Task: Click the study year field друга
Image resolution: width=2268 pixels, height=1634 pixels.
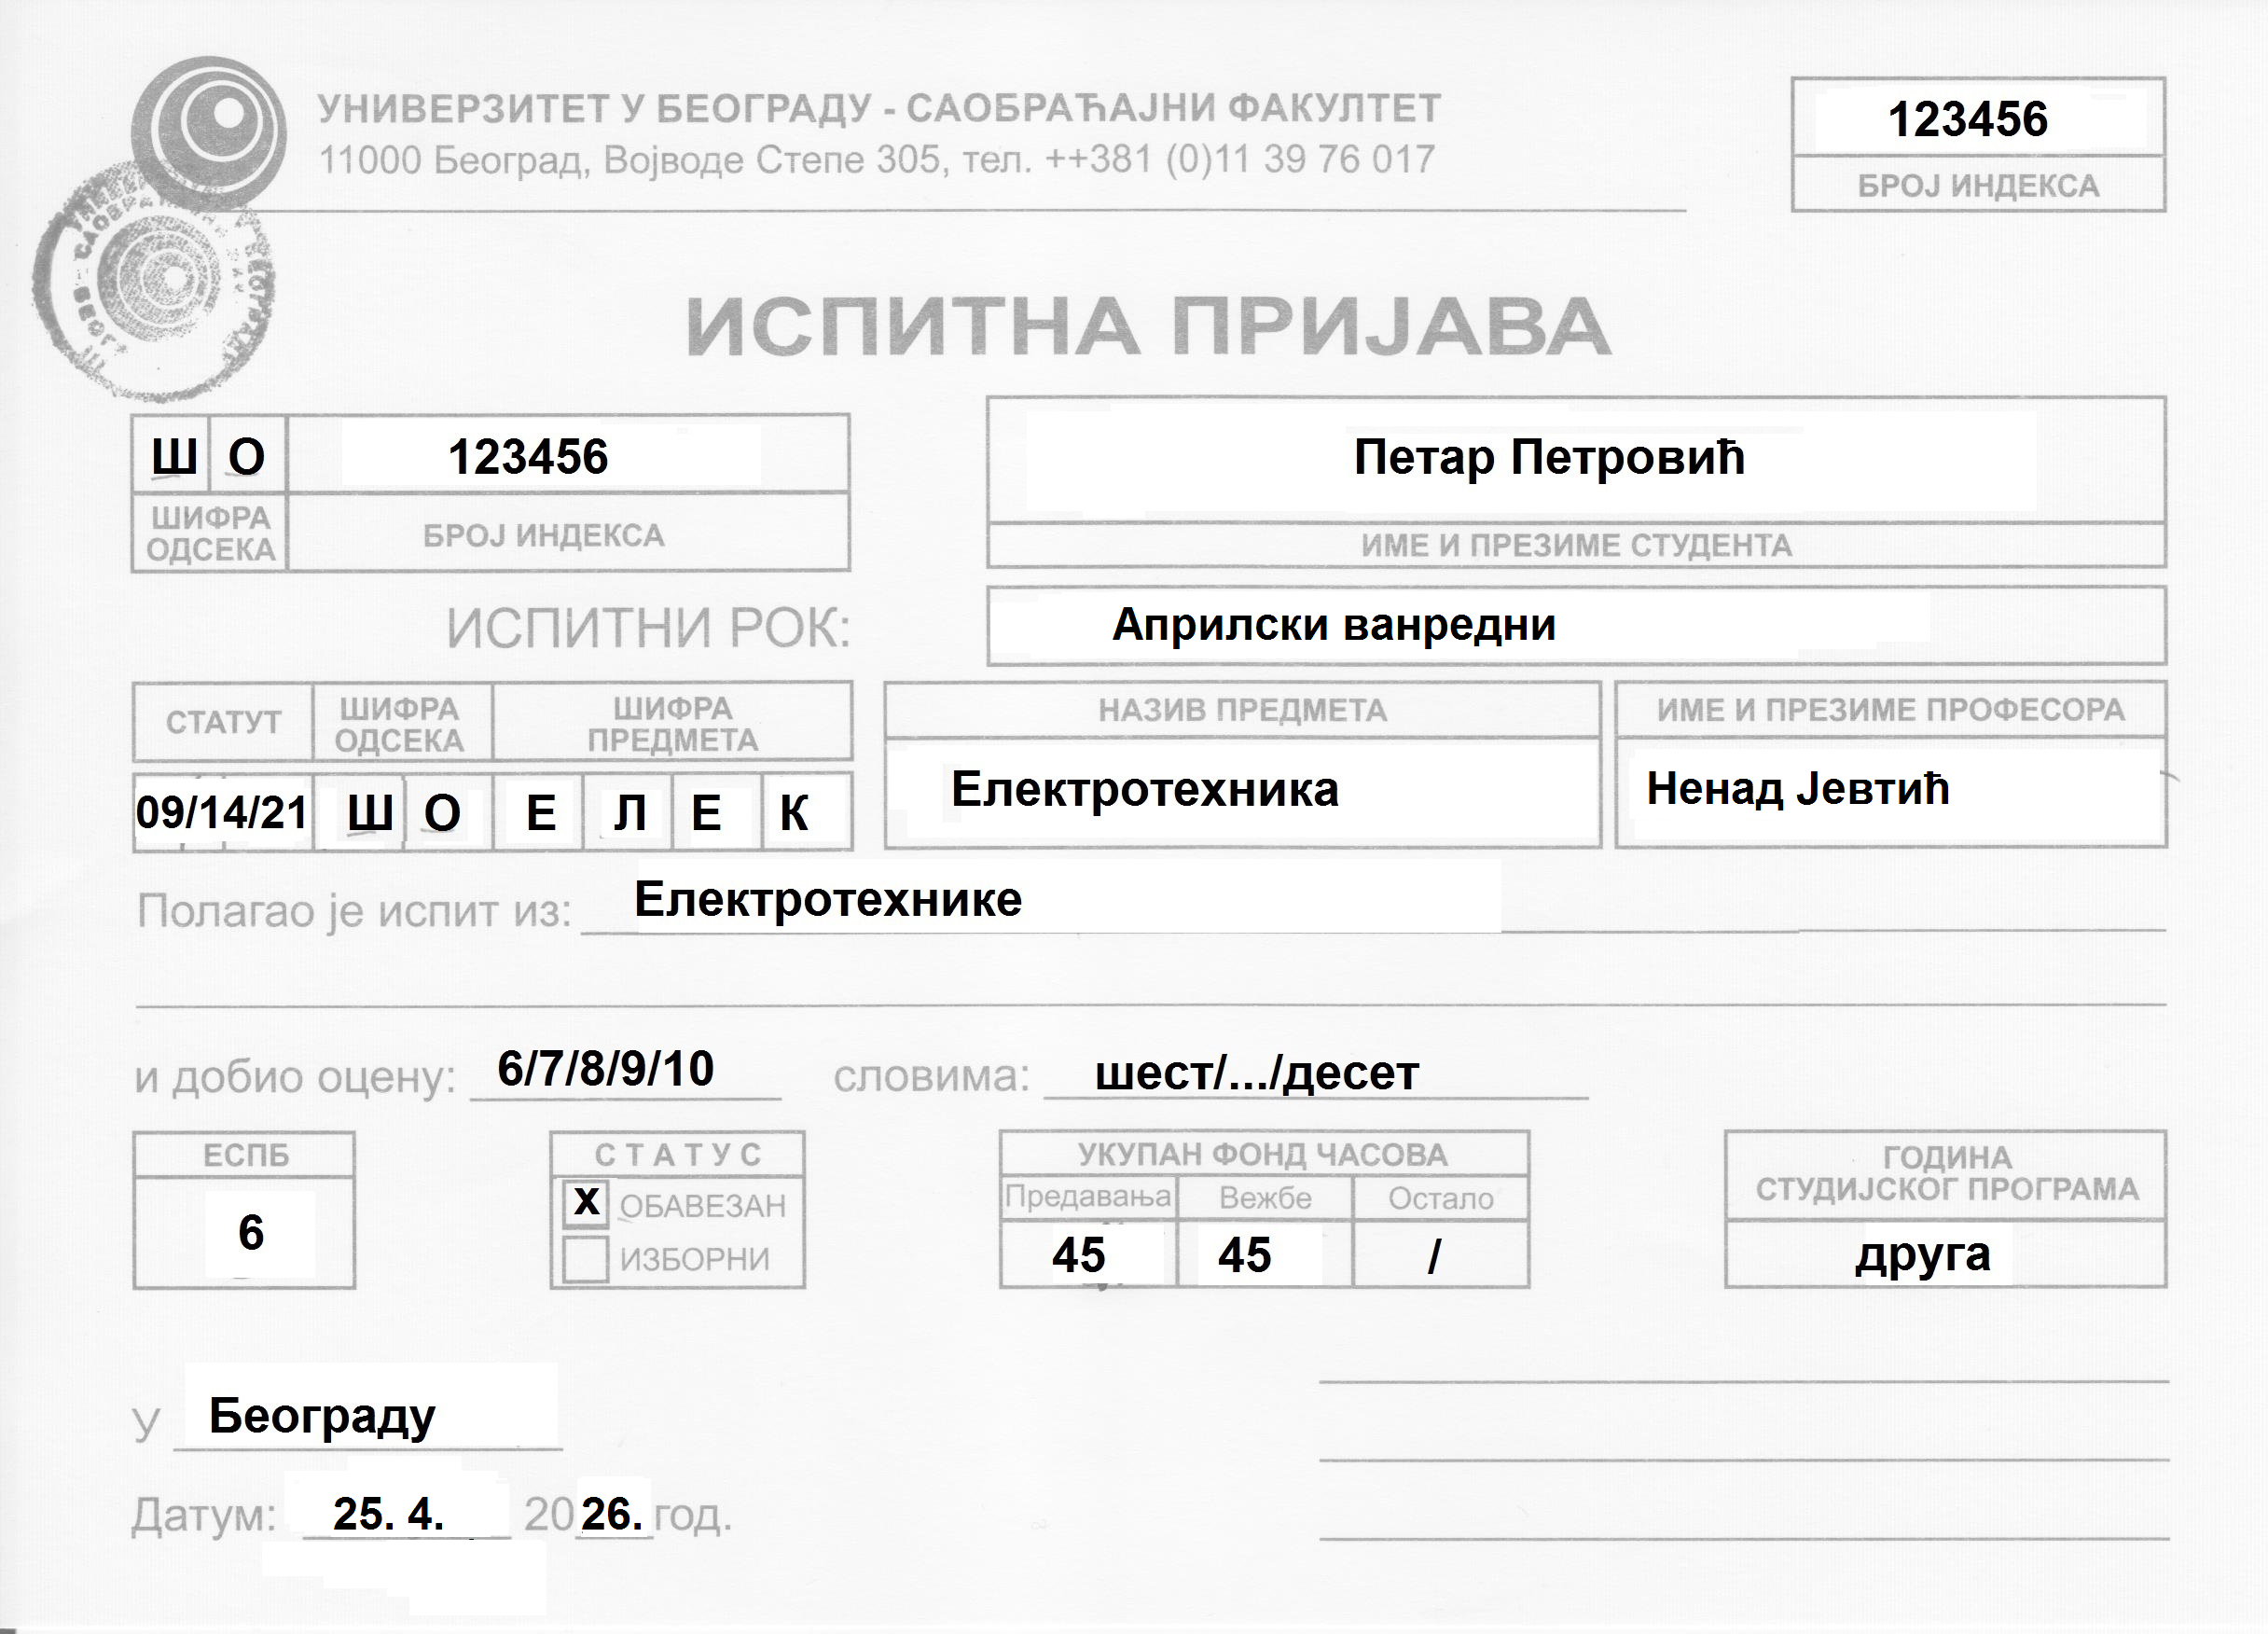Action: 1922,1254
